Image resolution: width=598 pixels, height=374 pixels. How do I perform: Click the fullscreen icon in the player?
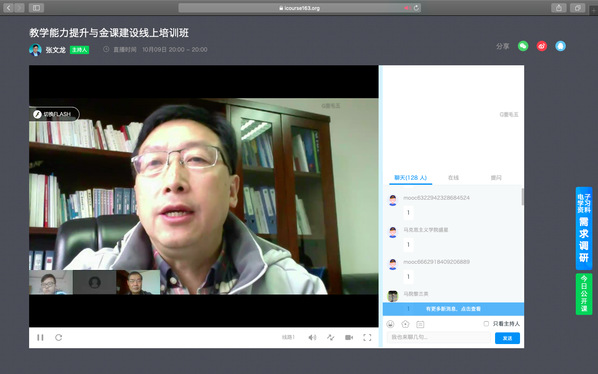coord(367,337)
